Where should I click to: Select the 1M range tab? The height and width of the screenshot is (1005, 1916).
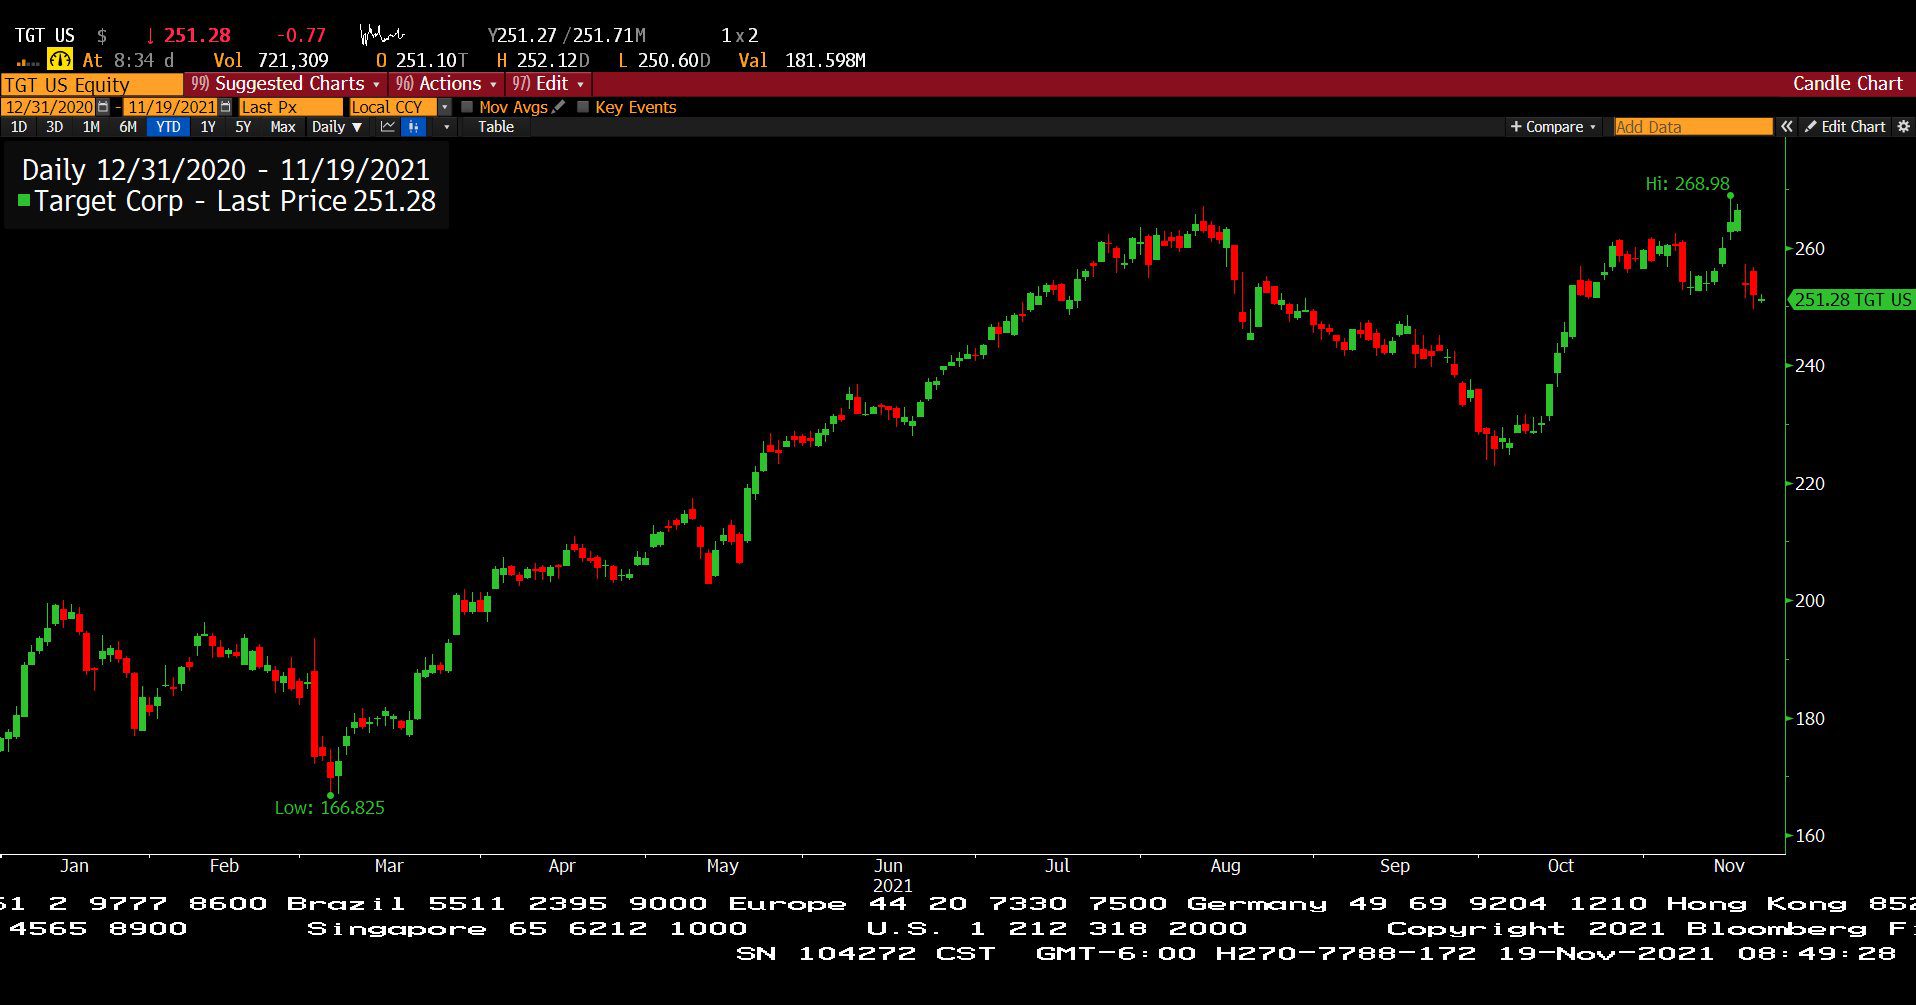[91, 127]
